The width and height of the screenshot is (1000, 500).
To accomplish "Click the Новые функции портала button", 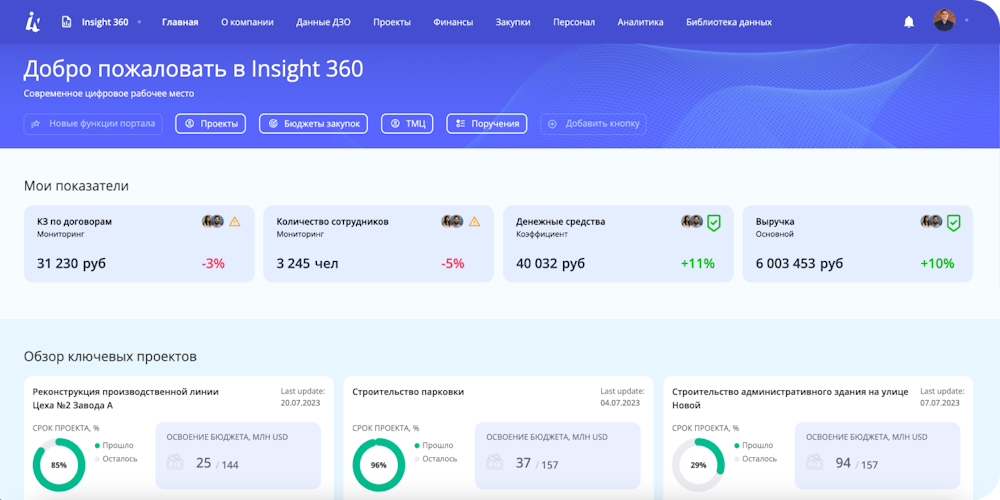I will pyautogui.click(x=93, y=124).
